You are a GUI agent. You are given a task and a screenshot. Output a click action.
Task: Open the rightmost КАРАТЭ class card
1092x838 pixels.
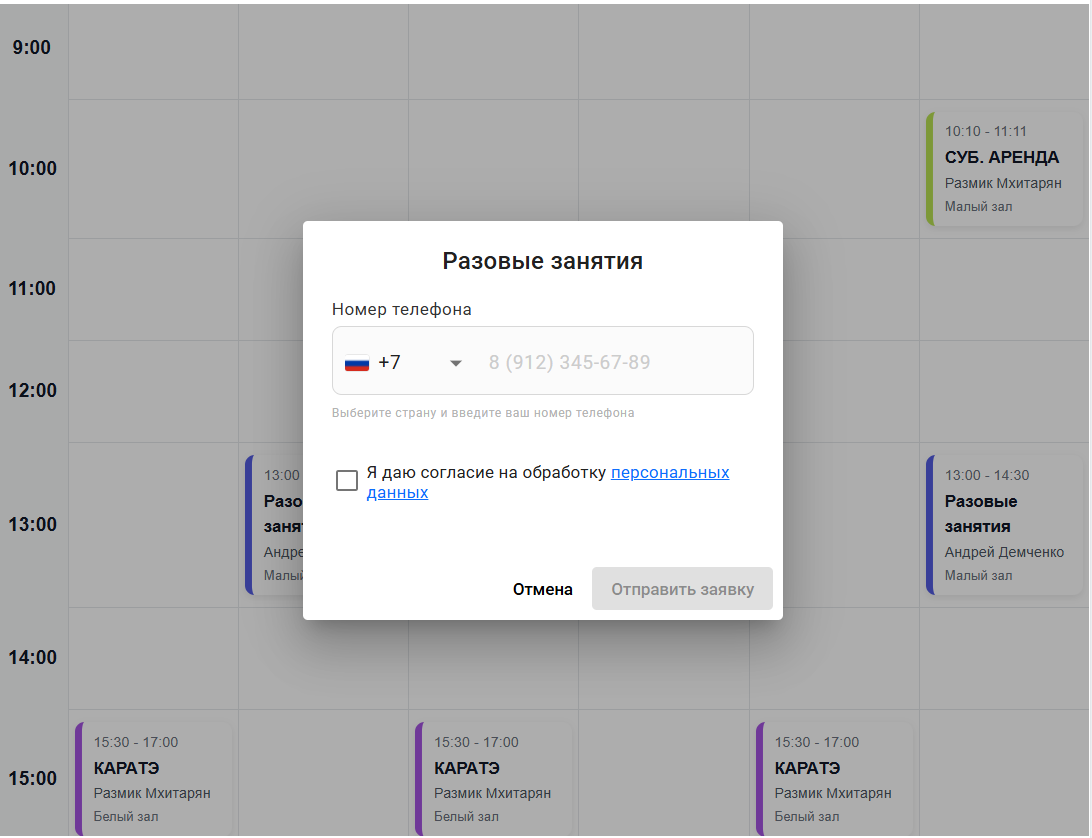pos(834,779)
